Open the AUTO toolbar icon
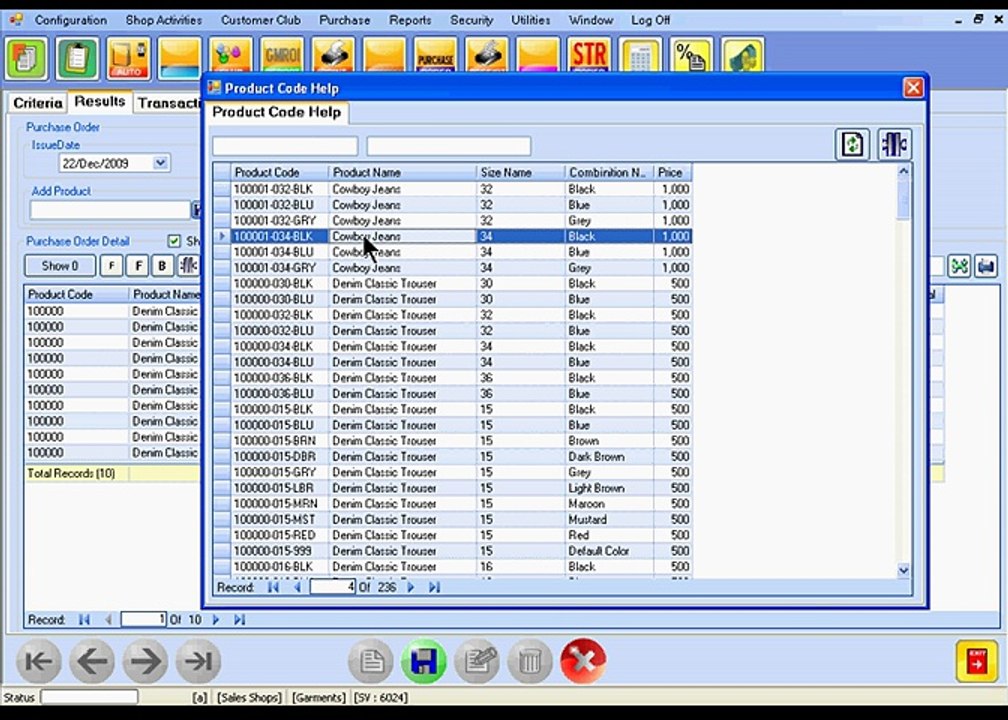1008x720 pixels. tap(129, 58)
